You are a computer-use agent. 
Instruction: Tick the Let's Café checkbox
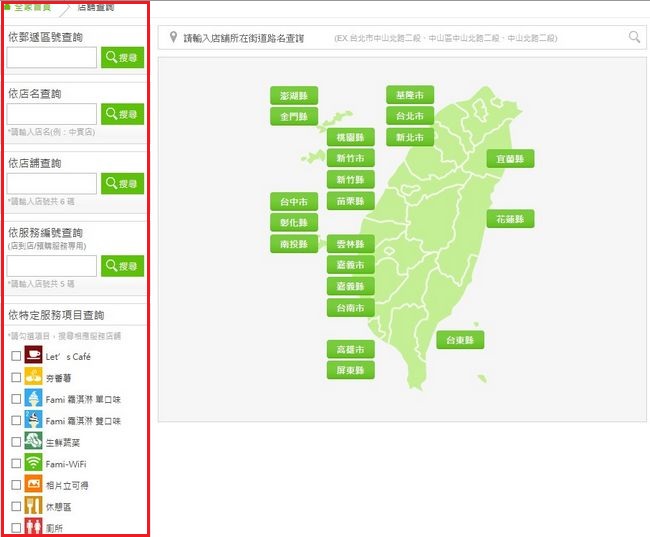coord(15,356)
